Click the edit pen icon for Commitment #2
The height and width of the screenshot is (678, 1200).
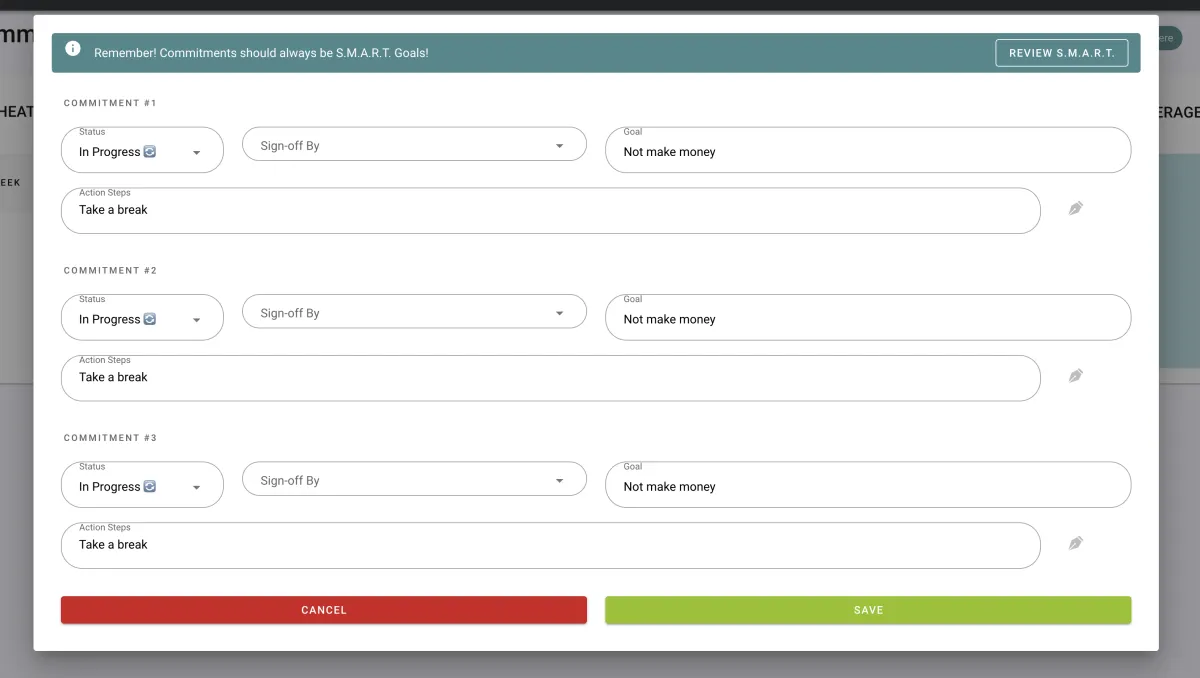click(1076, 376)
